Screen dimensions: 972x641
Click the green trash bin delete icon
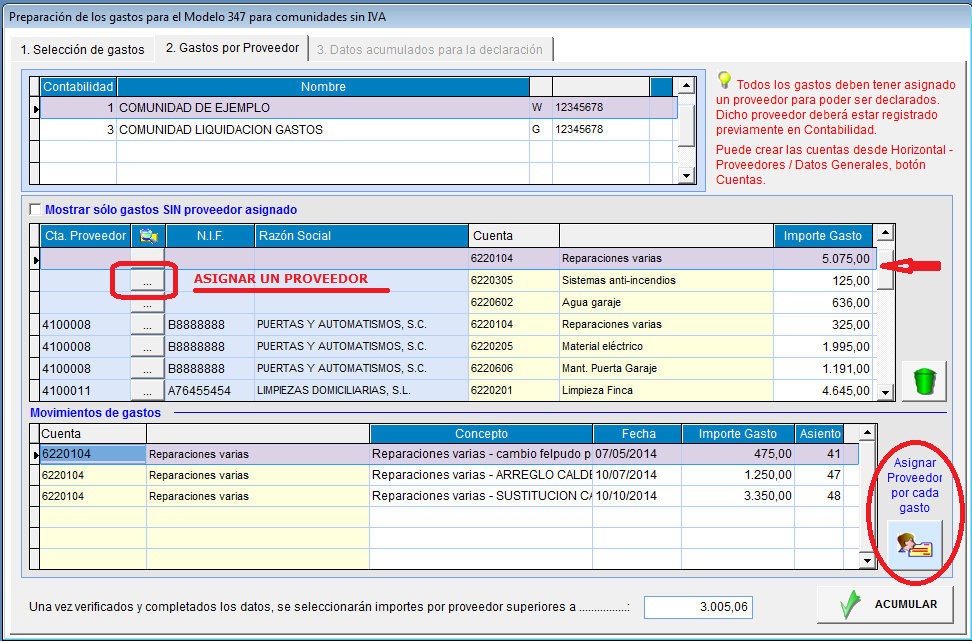click(923, 382)
